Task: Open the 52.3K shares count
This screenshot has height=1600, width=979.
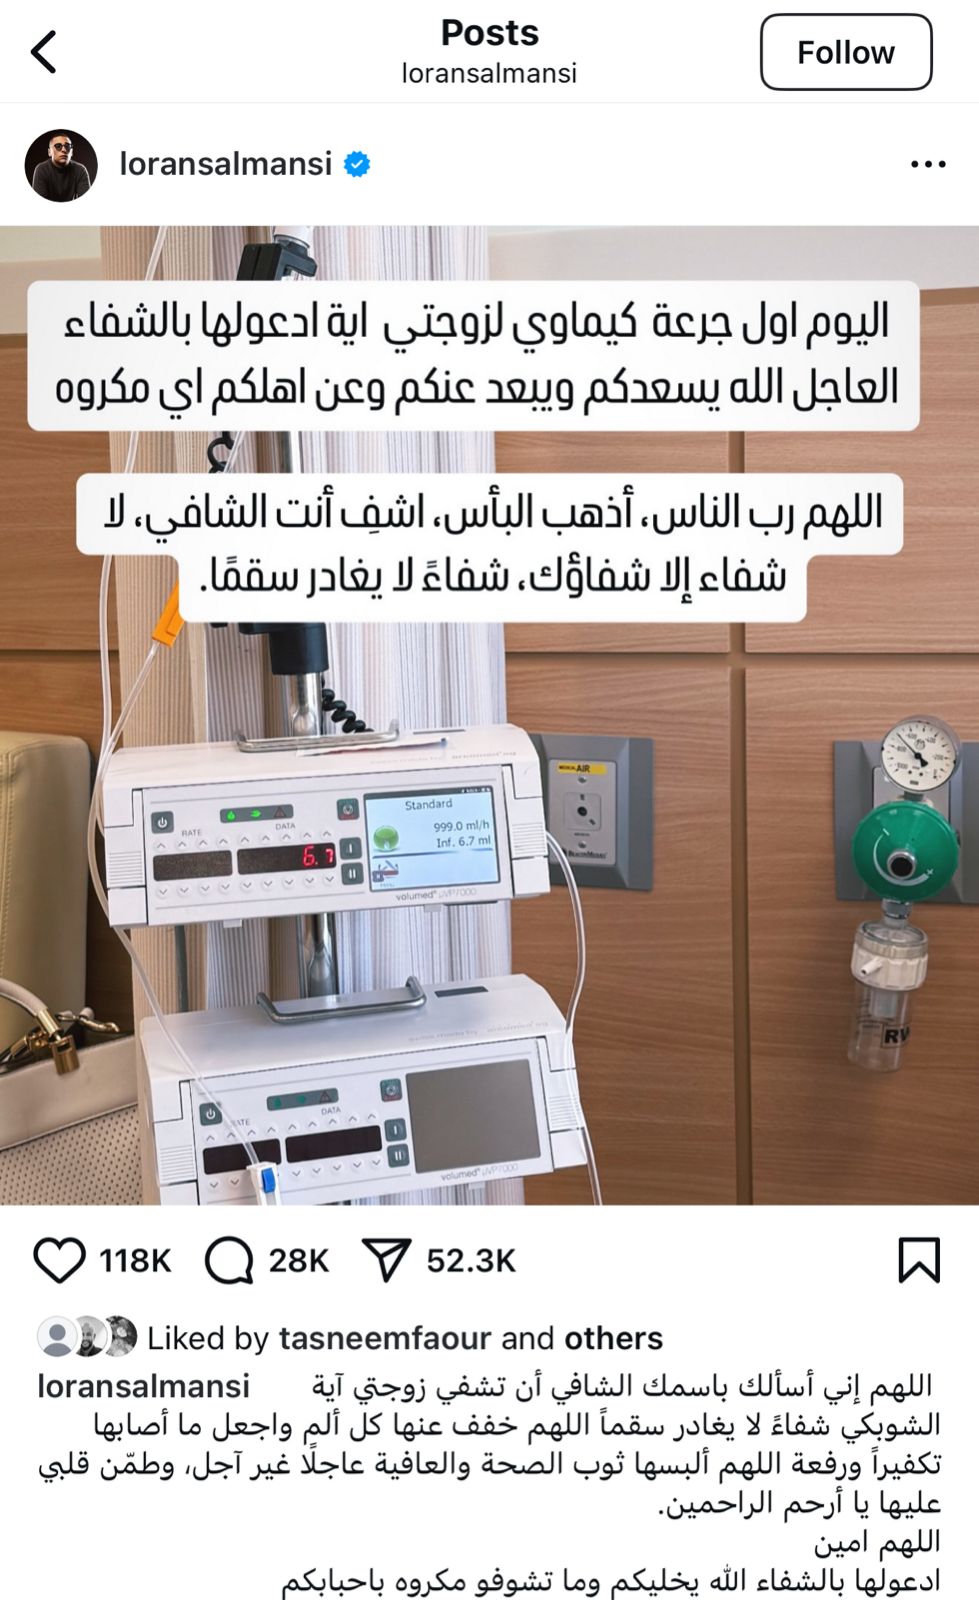Action: point(471,1261)
